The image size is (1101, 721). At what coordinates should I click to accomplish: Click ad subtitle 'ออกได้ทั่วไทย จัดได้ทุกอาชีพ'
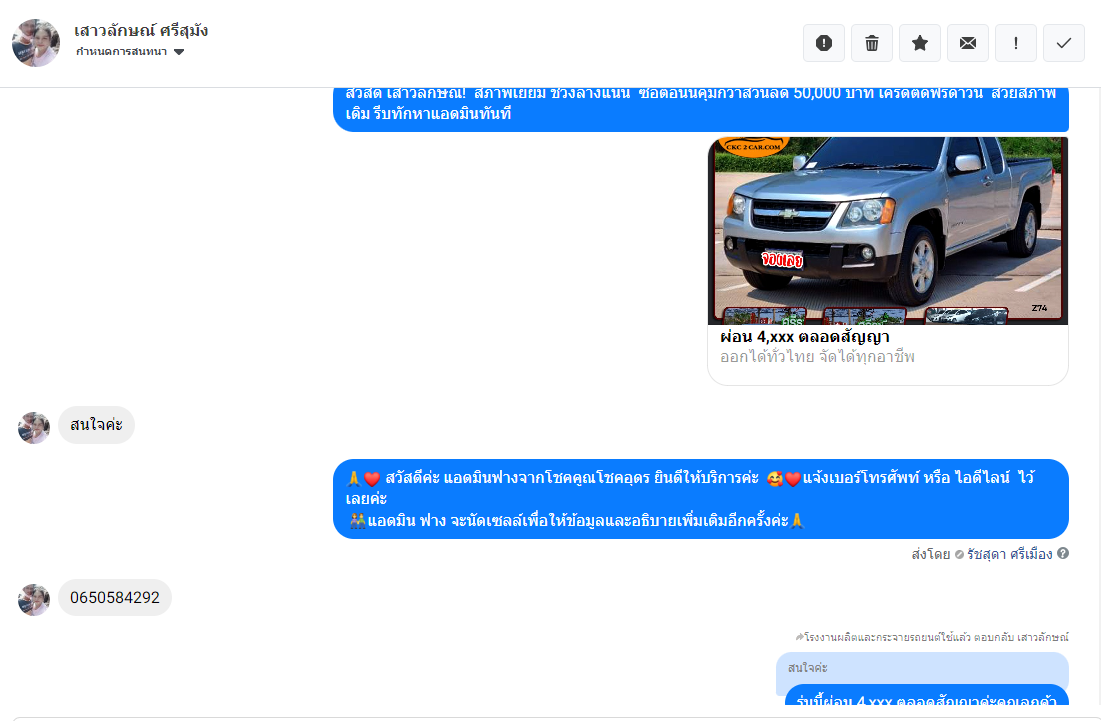point(817,357)
